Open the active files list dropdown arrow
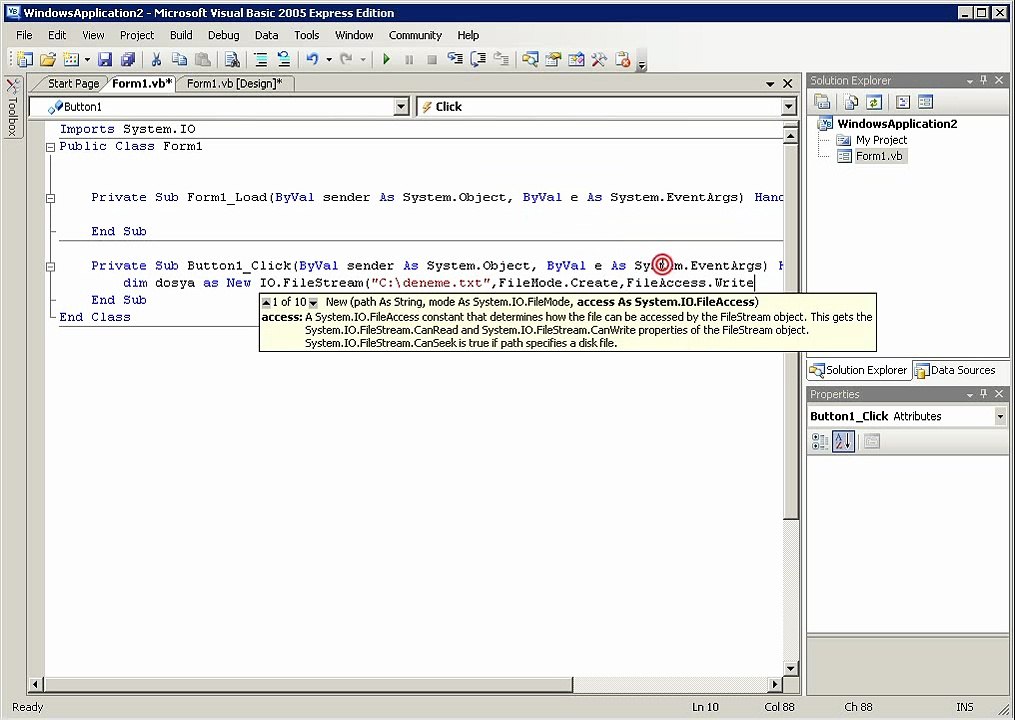The width and height of the screenshot is (1015, 720). pyautogui.click(x=770, y=84)
